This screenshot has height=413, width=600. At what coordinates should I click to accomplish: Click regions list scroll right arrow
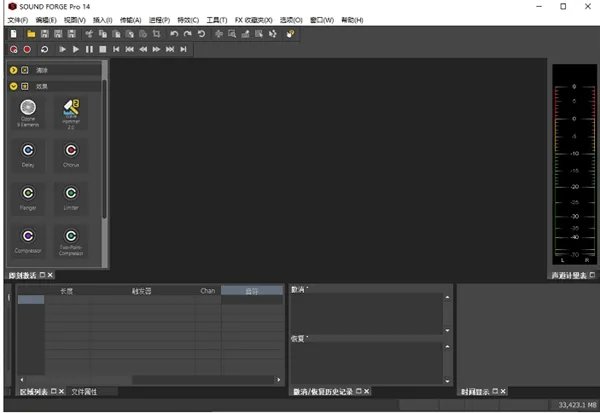[x=279, y=380]
